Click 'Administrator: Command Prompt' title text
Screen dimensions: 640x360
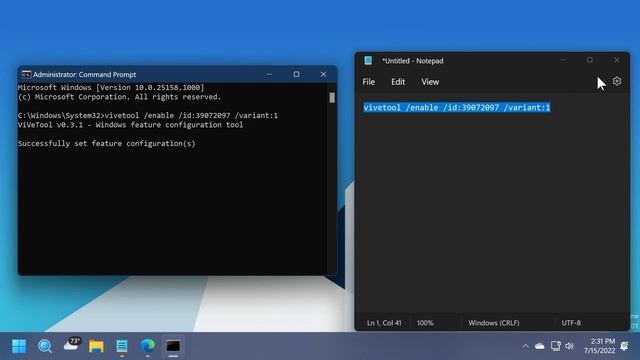84,74
